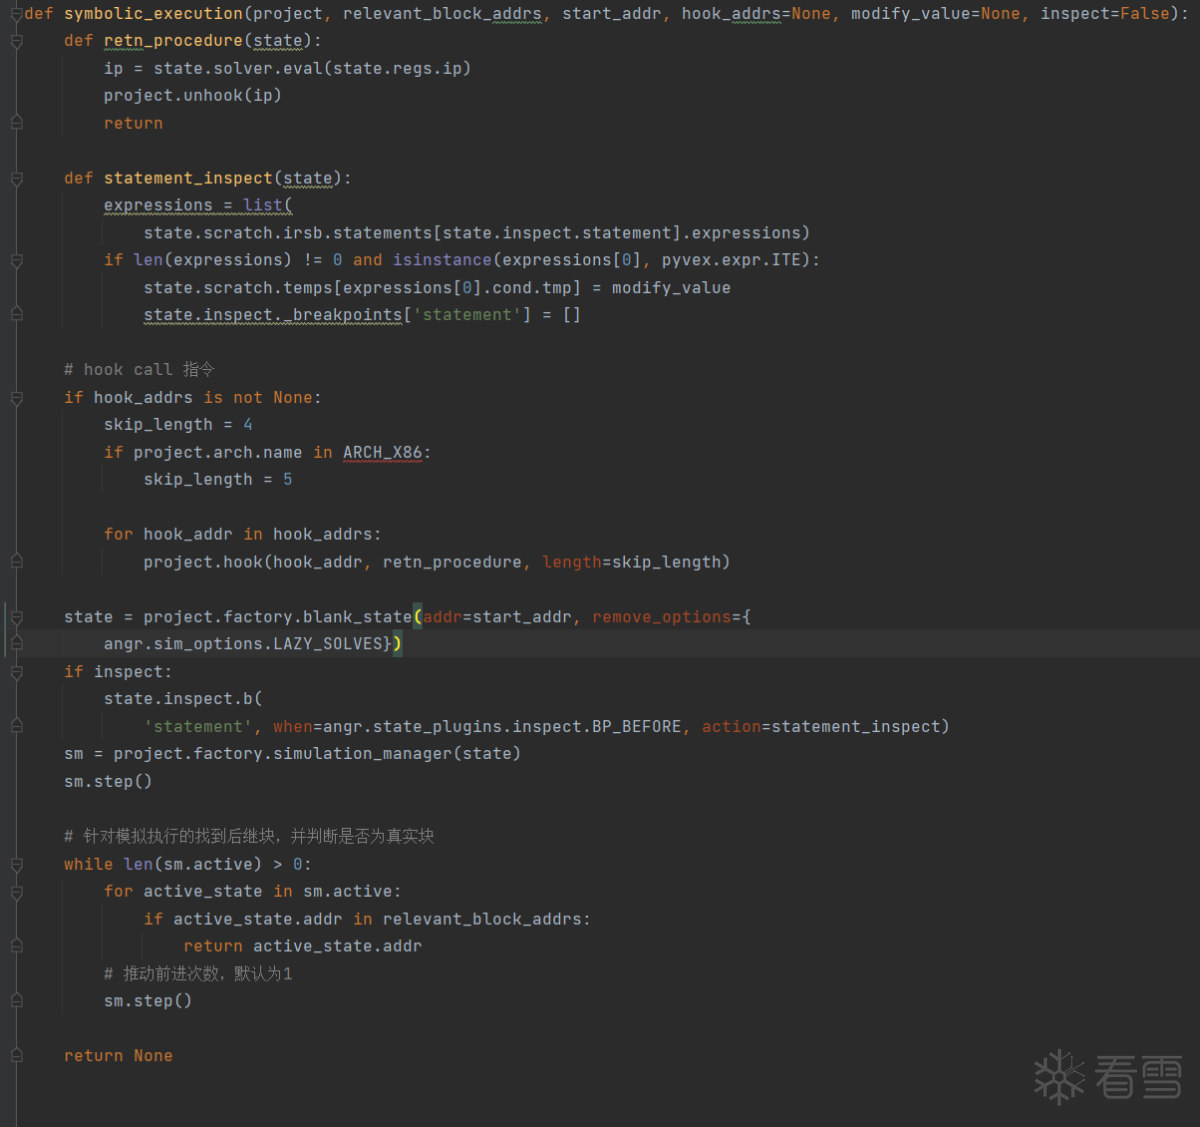Click fold-end marker beside LAZY_SOLVES line
This screenshot has height=1127, width=1200.
pos(17,645)
